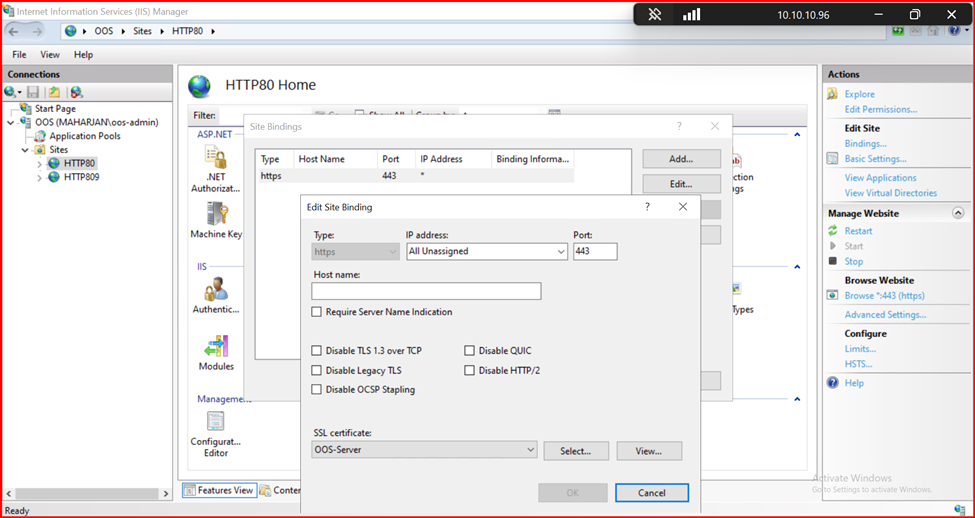Open the View menu

pyautogui.click(x=49, y=55)
